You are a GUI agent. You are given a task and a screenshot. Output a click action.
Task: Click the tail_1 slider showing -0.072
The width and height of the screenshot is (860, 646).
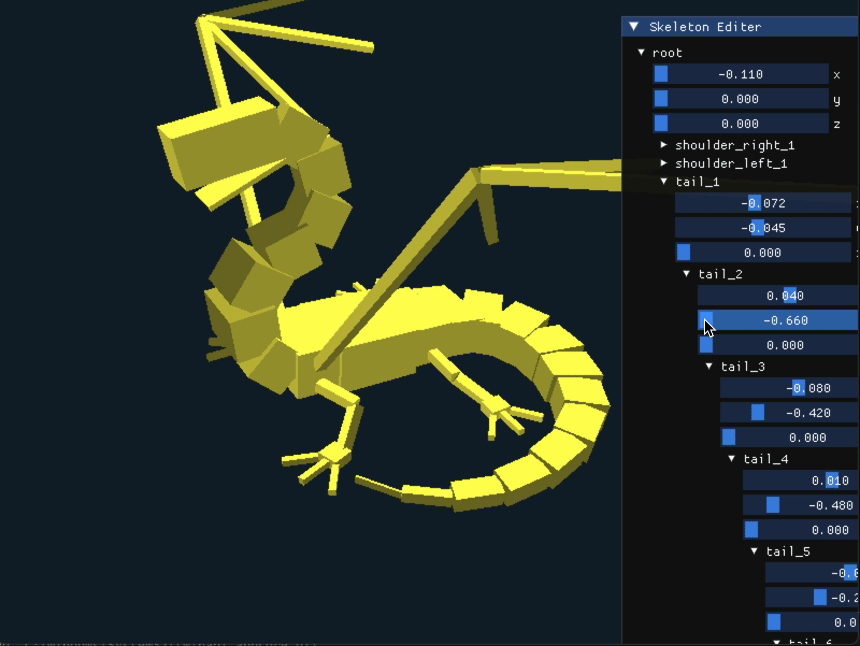click(x=763, y=203)
